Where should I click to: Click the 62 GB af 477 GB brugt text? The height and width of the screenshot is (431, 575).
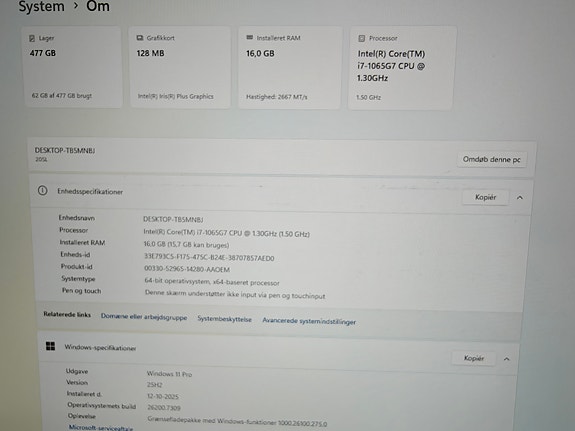(62, 96)
